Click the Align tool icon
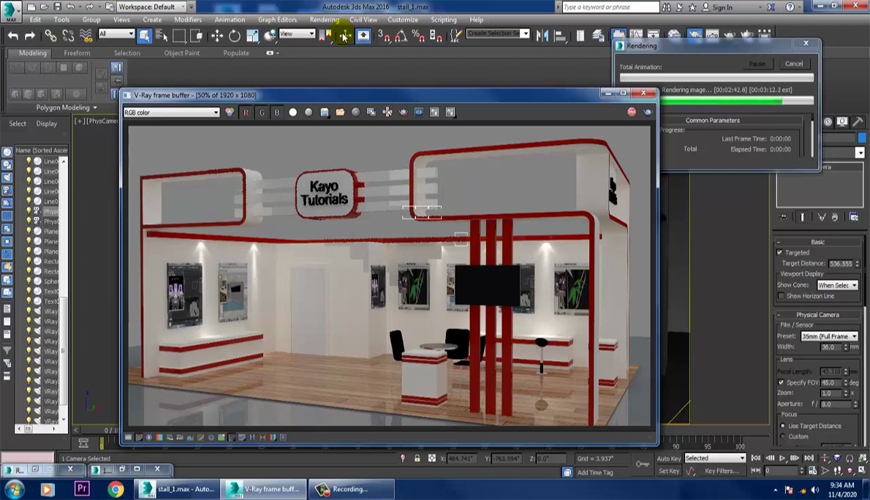This screenshot has height=500, width=870. (x=560, y=36)
